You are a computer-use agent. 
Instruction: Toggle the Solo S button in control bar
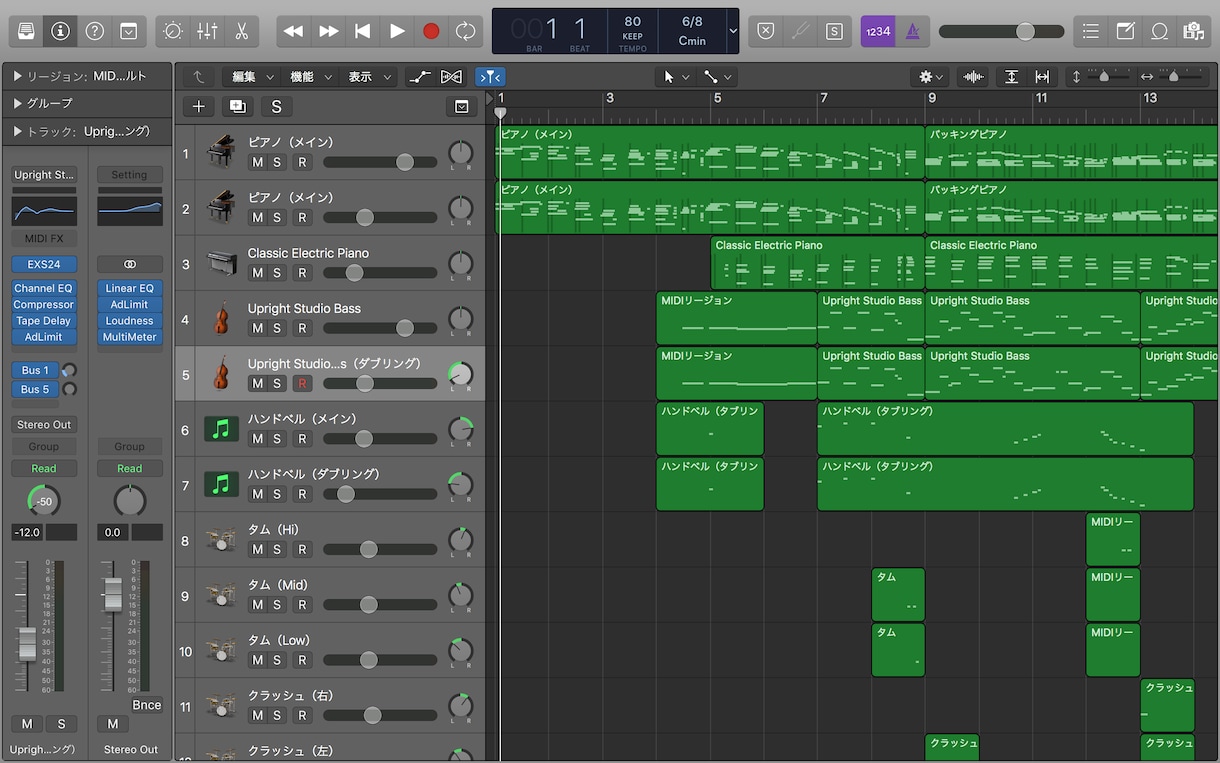click(834, 31)
